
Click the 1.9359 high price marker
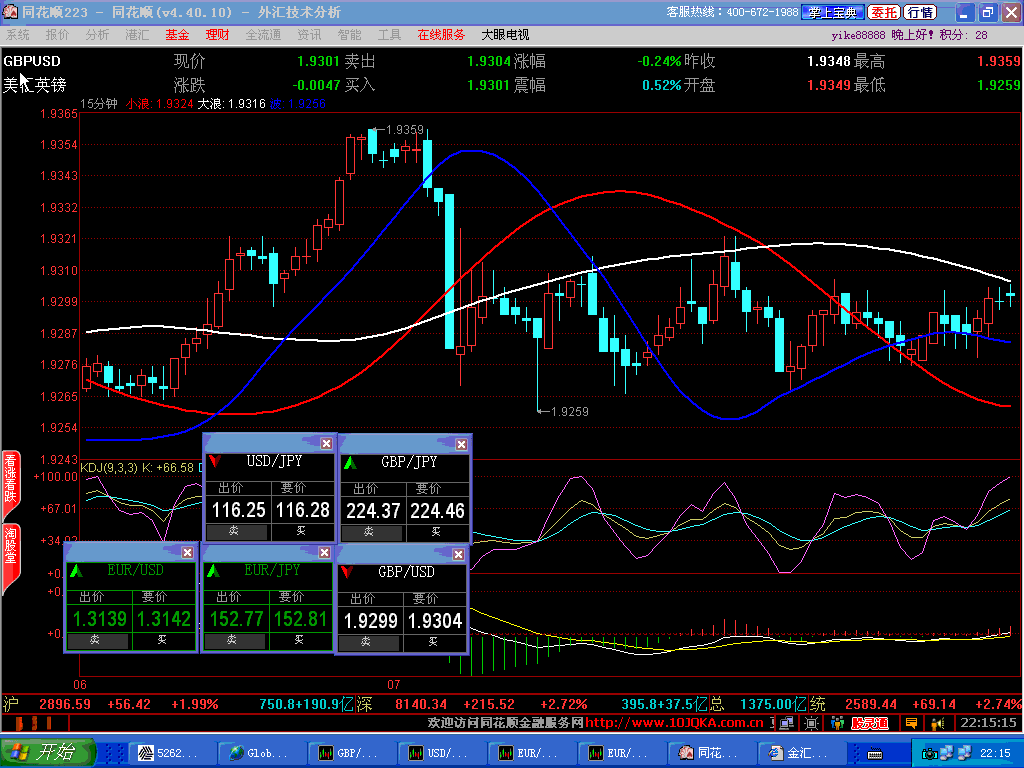(404, 130)
